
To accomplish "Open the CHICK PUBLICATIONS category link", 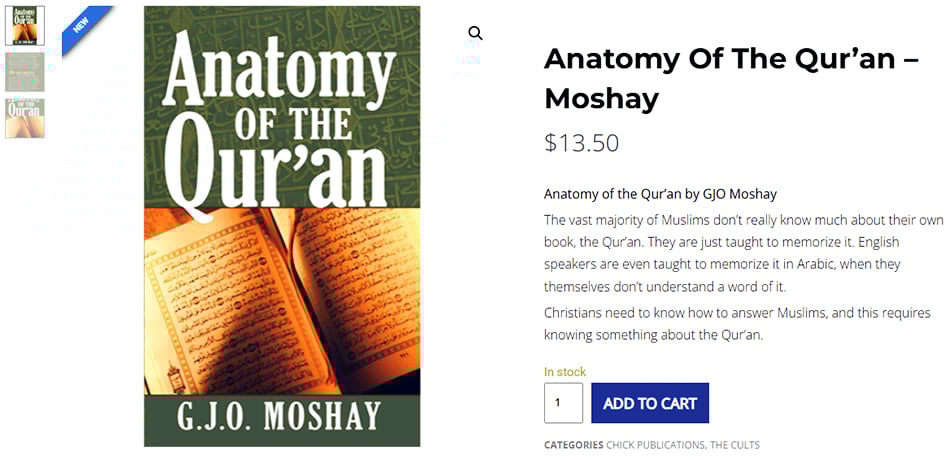I will click(x=655, y=445).
